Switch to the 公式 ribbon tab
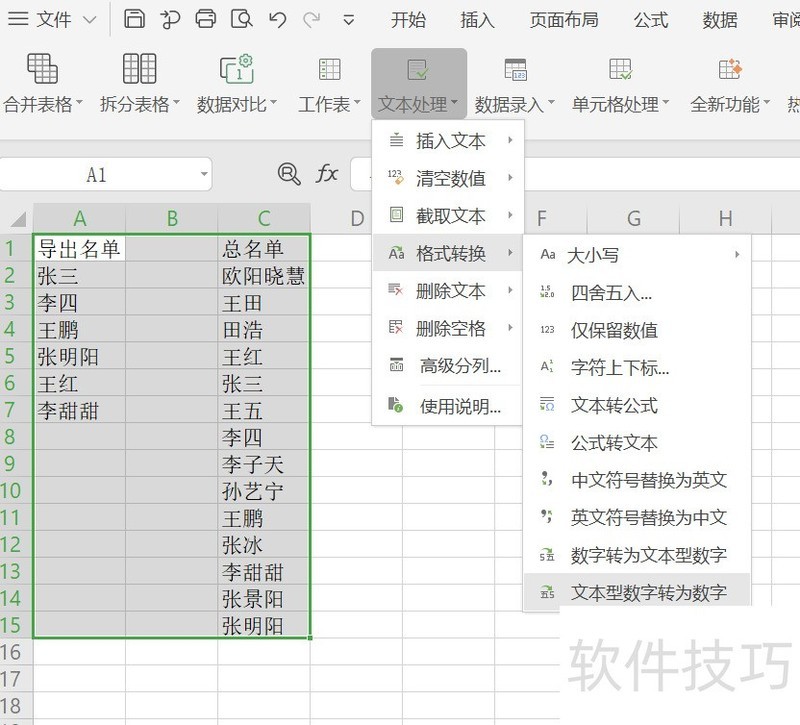Viewport: 800px width, 725px height. point(652,20)
